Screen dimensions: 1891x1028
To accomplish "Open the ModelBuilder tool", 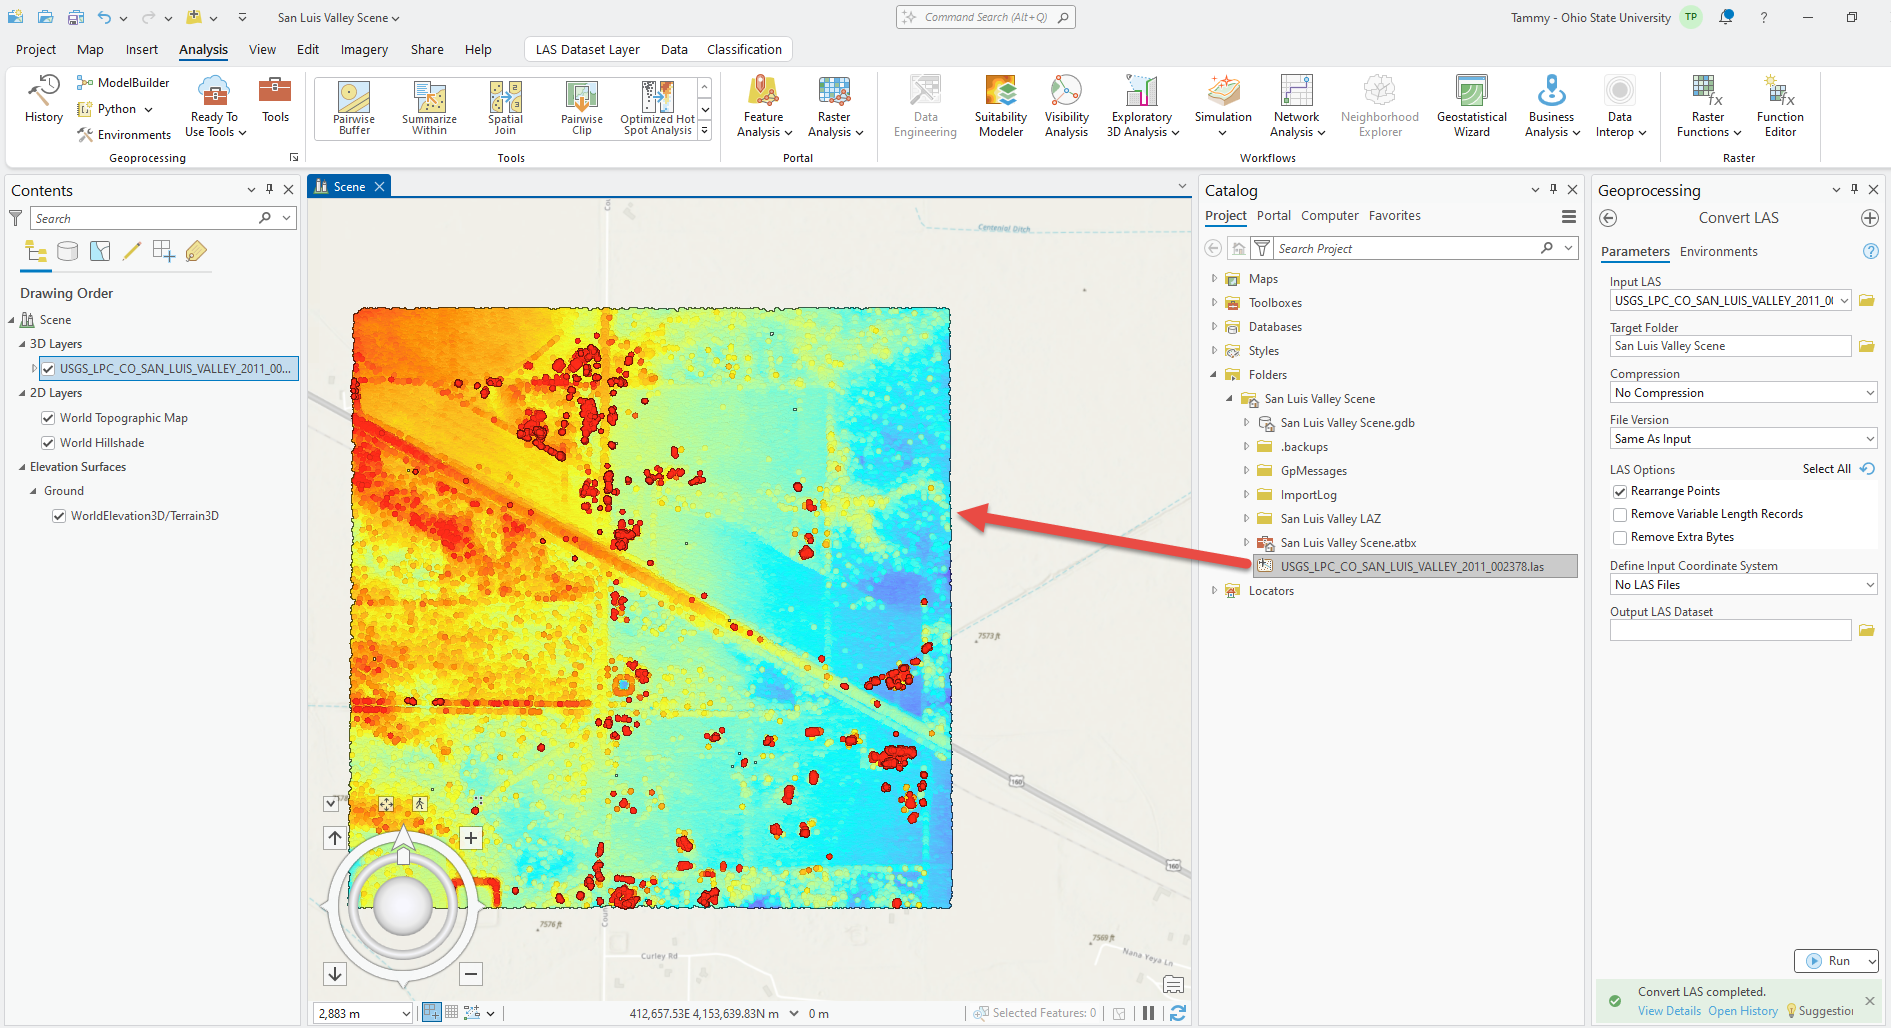I will tap(123, 83).
